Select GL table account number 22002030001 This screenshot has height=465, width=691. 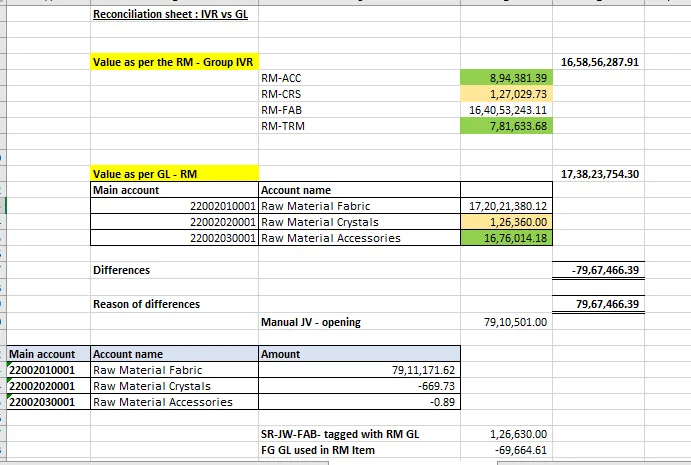[175, 238]
